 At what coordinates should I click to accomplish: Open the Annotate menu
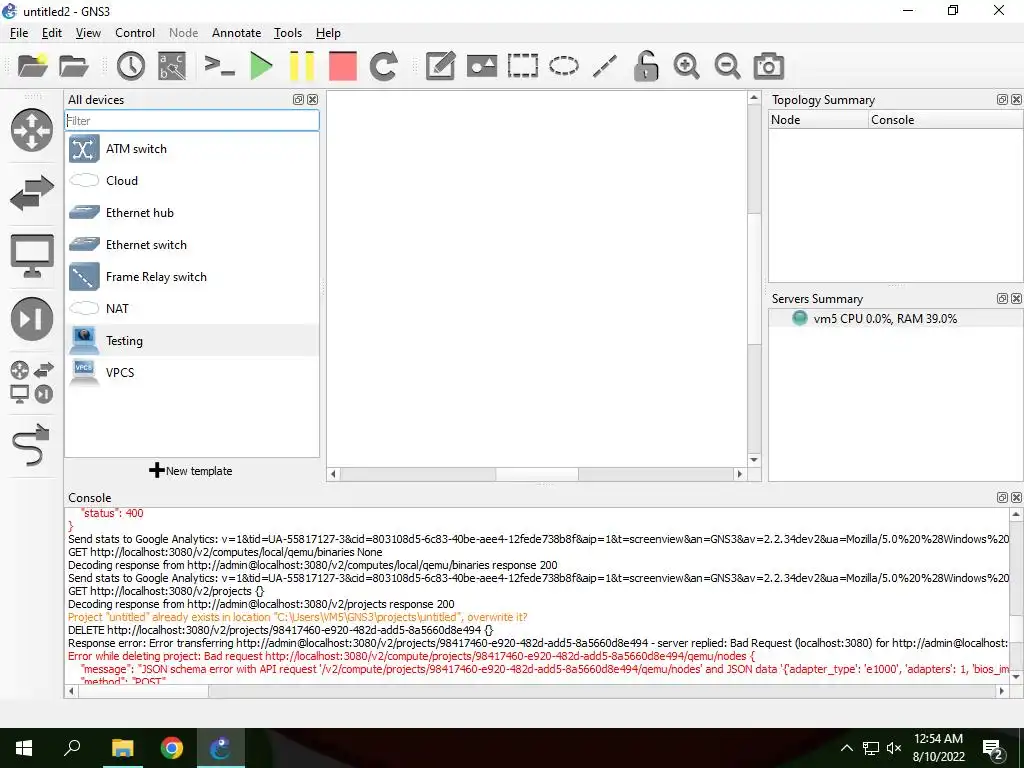pos(236,33)
